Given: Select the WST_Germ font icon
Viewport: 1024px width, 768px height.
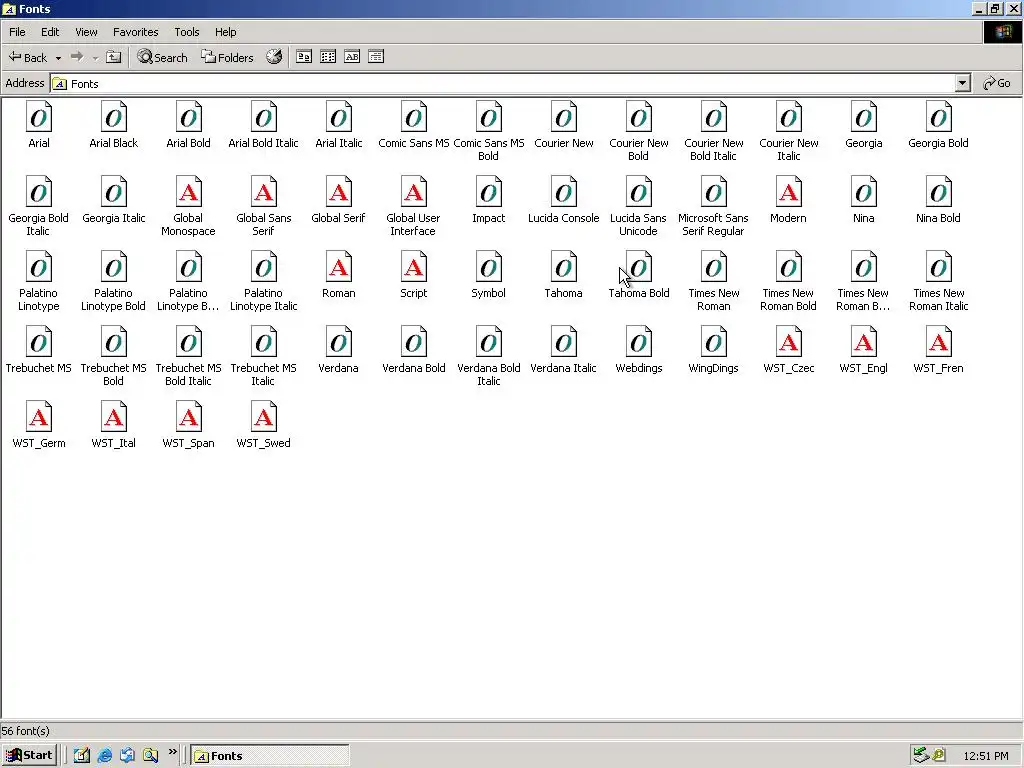Looking at the screenshot, I should [39, 418].
